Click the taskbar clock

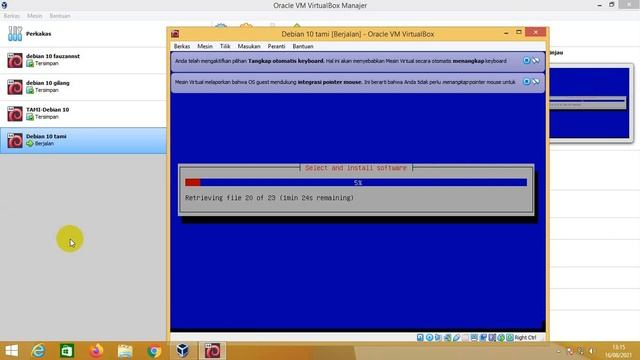(619, 351)
